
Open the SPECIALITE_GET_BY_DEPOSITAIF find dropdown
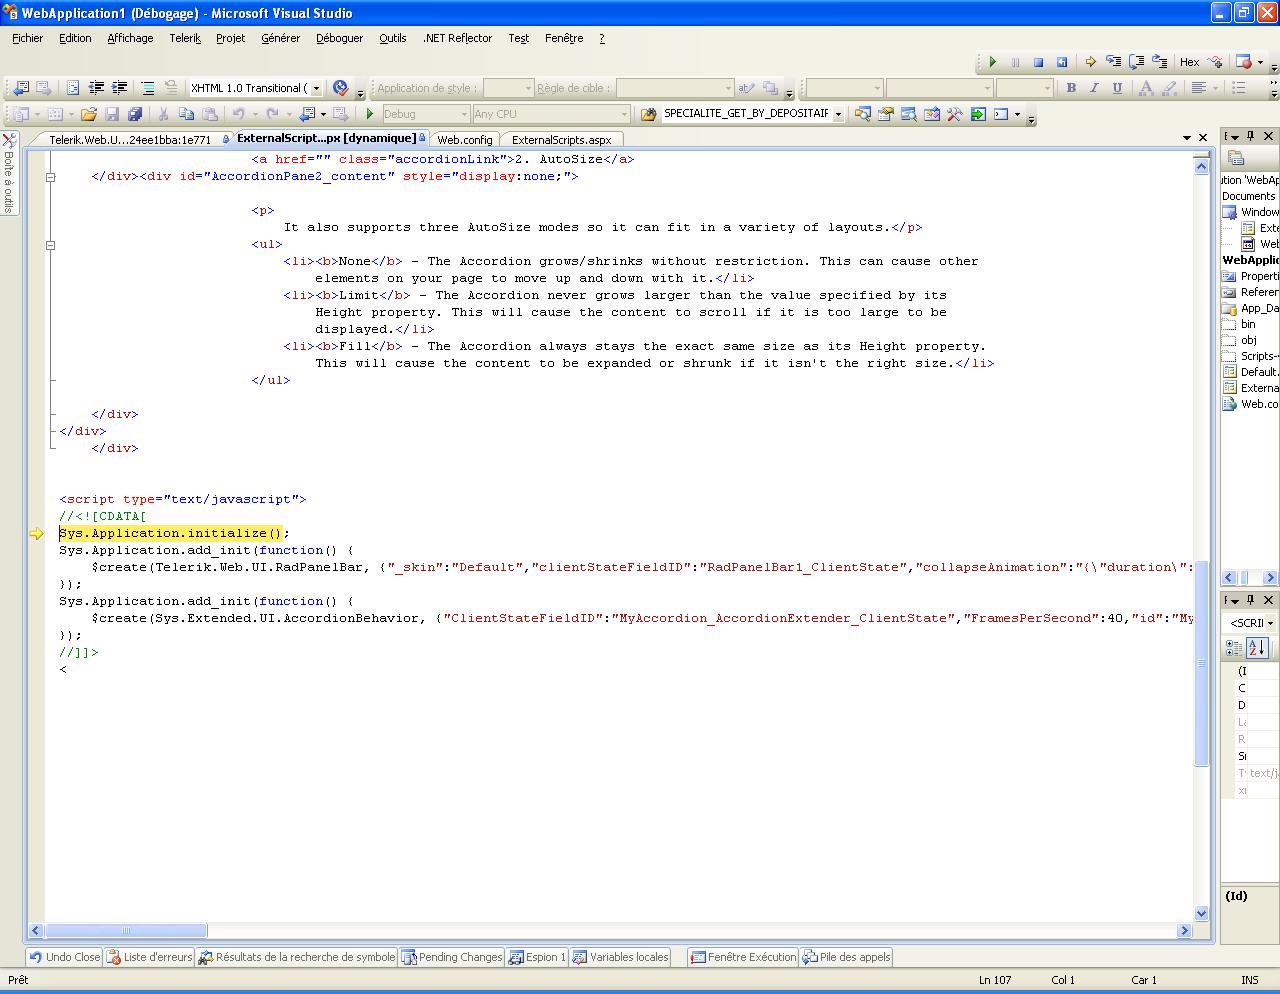pyautogui.click(x=838, y=114)
